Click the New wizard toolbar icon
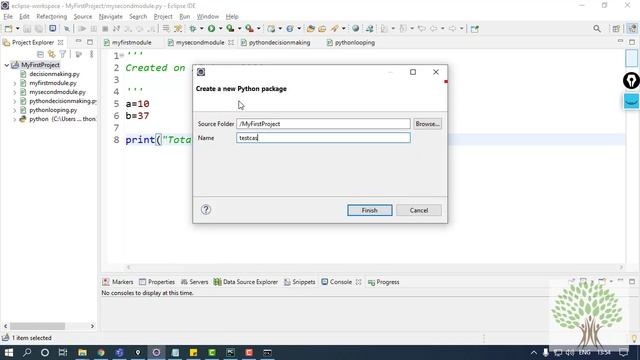The height and width of the screenshot is (360, 640). pyautogui.click(x=8, y=29)
